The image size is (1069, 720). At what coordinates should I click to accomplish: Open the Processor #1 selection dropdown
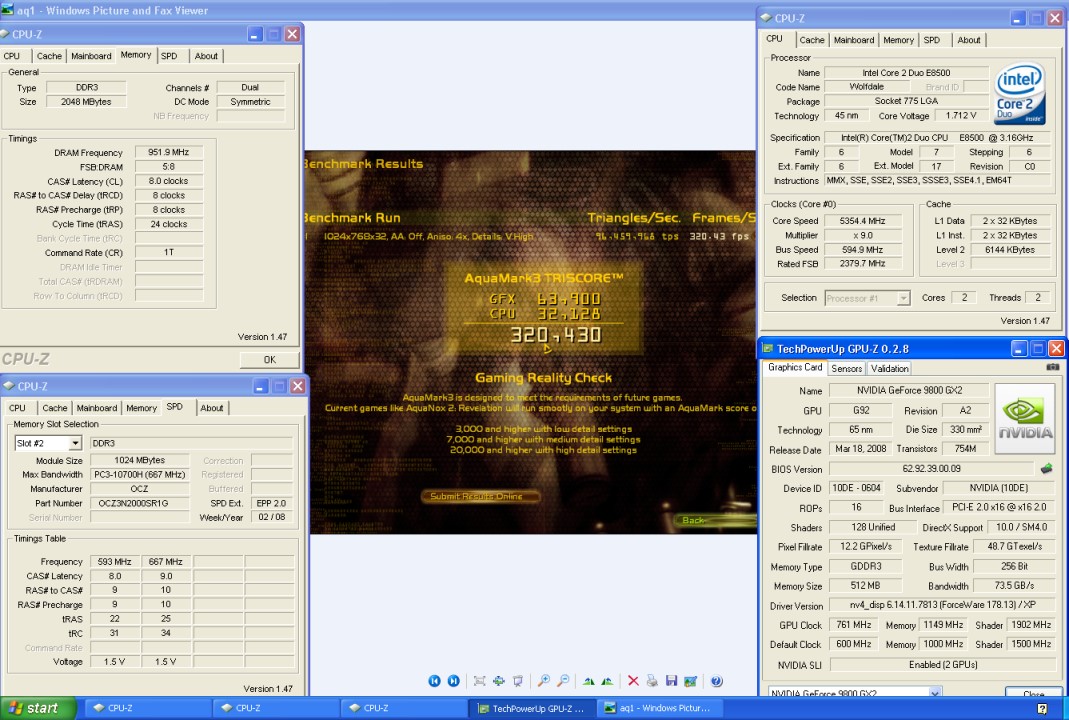tap(903, 298)
